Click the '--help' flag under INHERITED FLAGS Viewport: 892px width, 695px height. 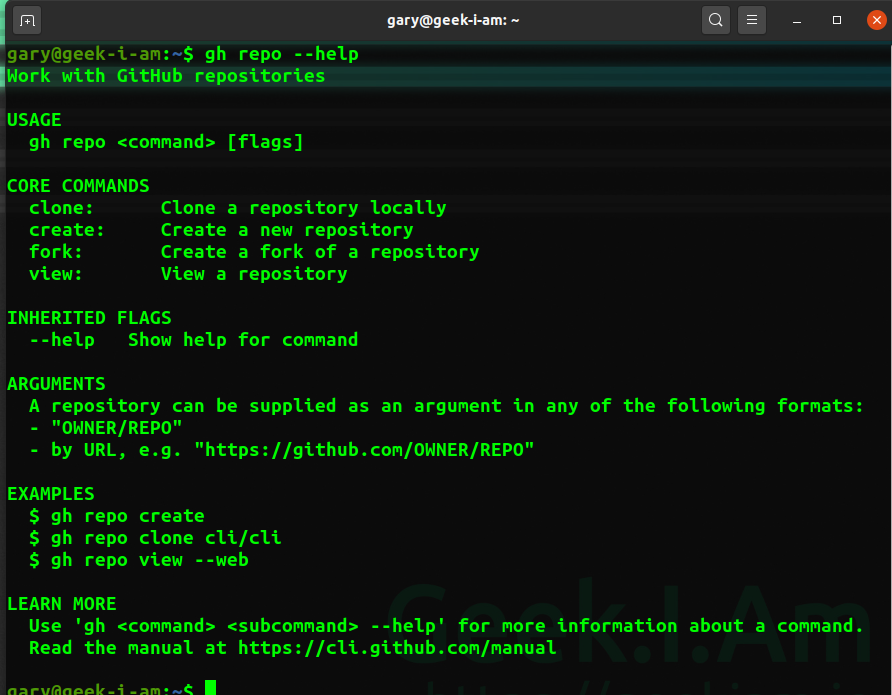[x=62, y=340]
